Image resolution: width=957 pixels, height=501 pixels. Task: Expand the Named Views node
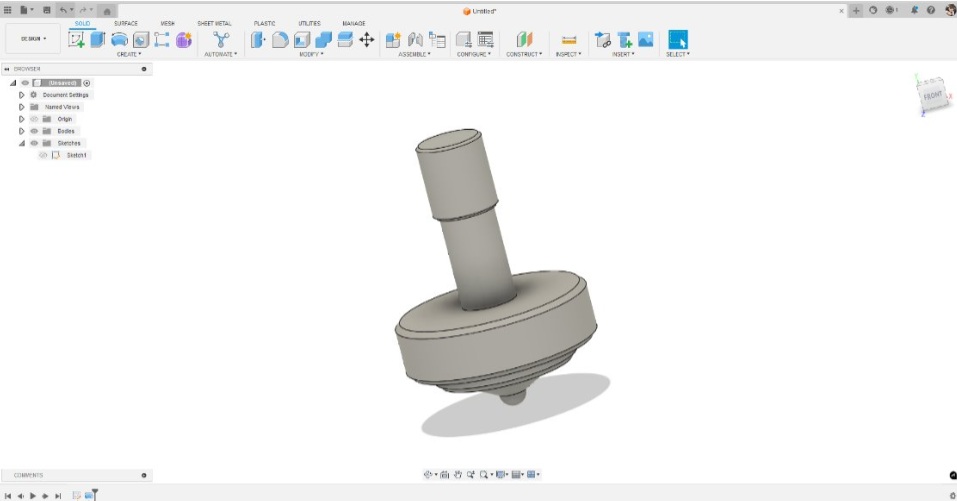point(21,107)
